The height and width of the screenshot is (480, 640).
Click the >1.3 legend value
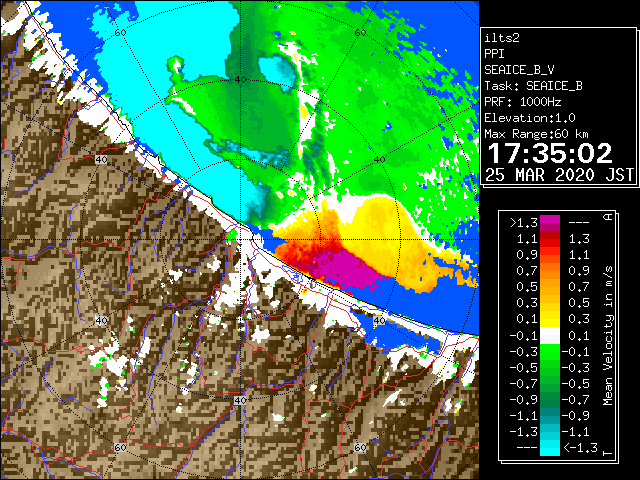[524, 223]
